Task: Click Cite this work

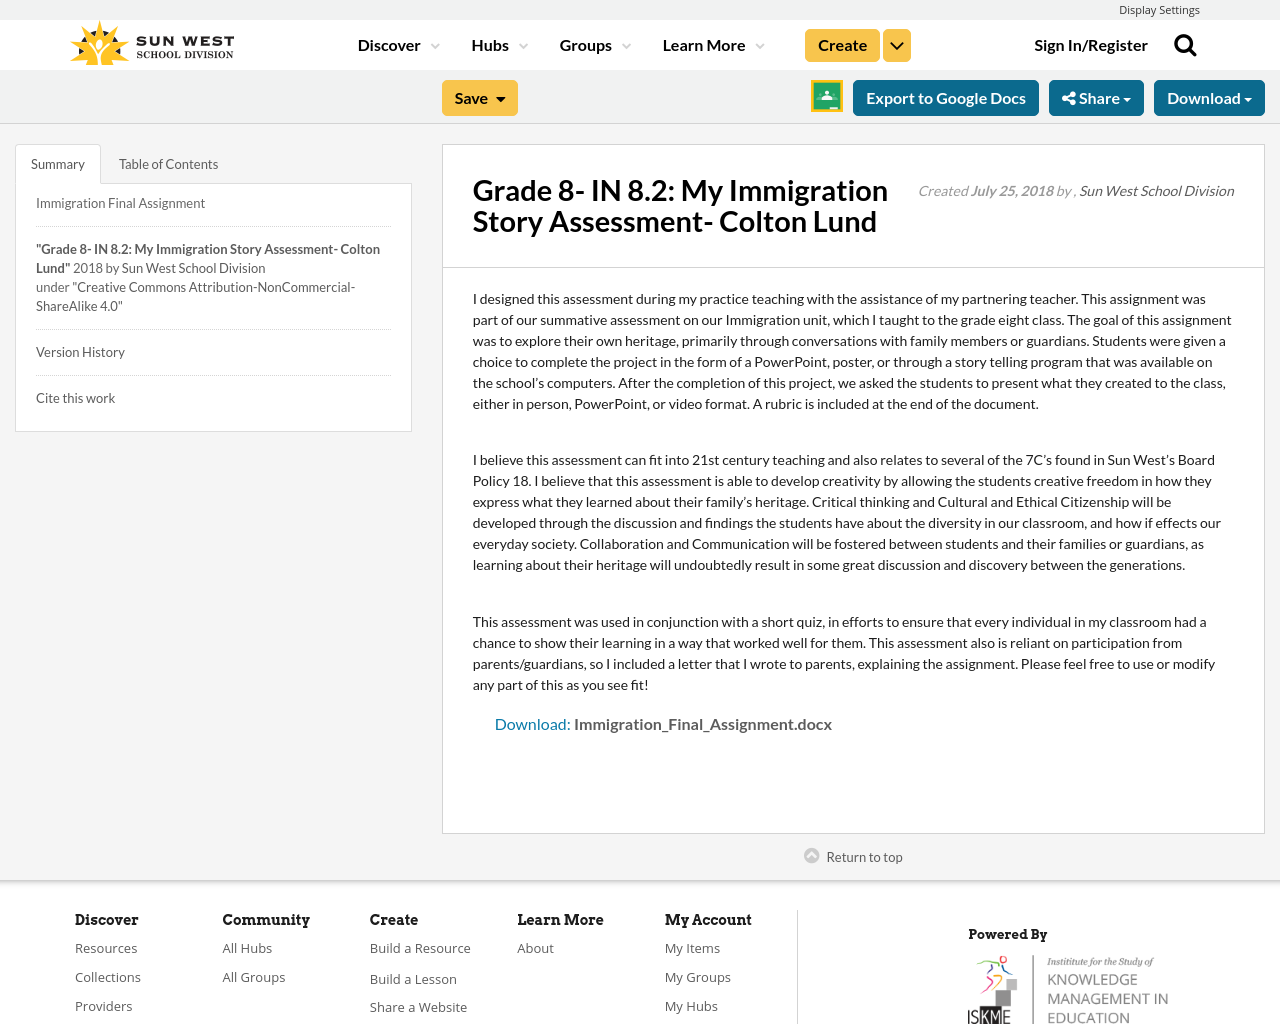Action: tap(75, 396)
